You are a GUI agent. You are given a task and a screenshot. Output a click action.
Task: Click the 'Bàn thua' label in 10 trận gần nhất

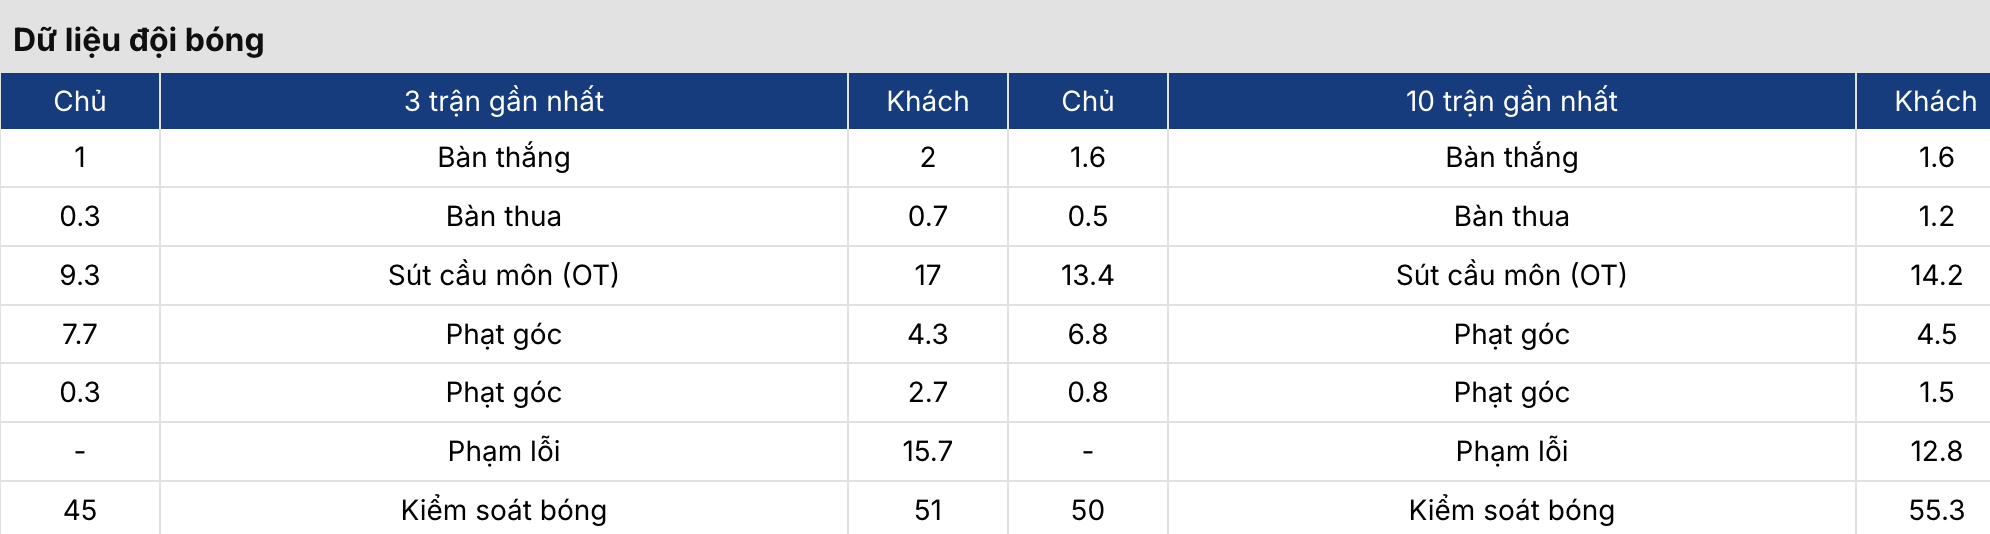tap(1511, 216)
